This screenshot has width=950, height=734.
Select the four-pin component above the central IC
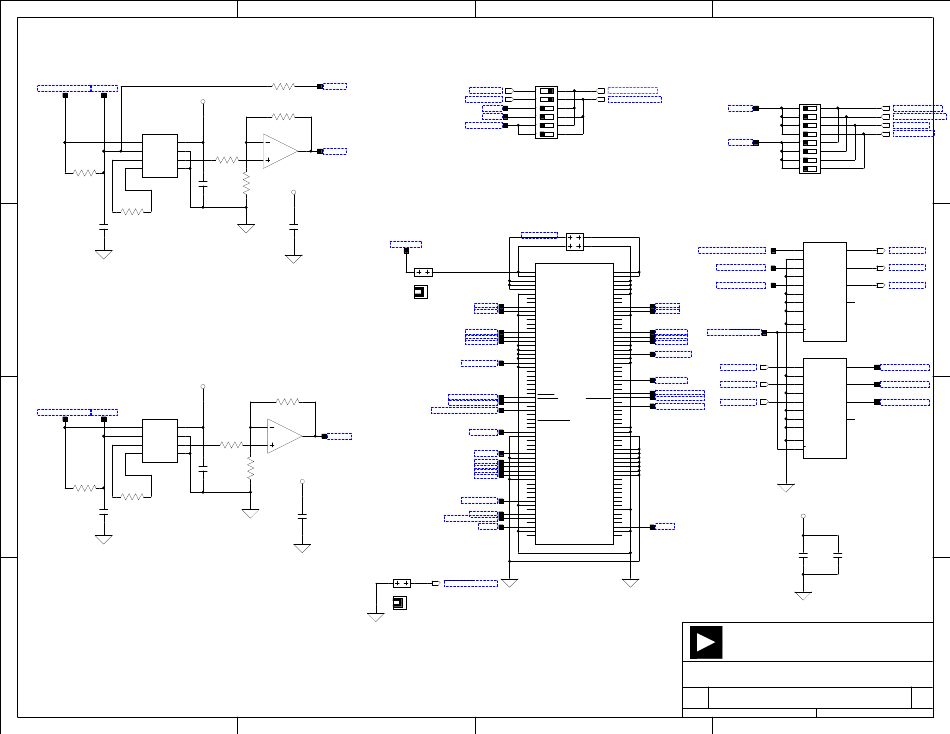[x=575, y=242]
